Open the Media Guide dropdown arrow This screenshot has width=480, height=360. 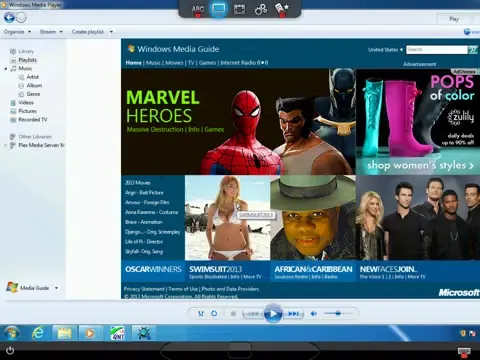click(x=57, y=288)
